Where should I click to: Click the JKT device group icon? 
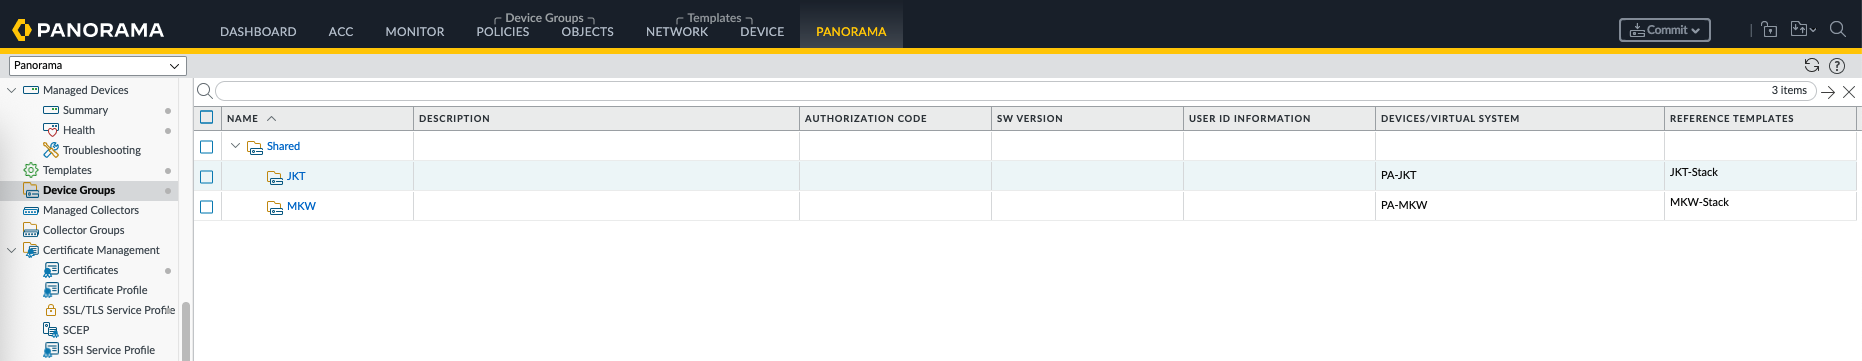275,177
